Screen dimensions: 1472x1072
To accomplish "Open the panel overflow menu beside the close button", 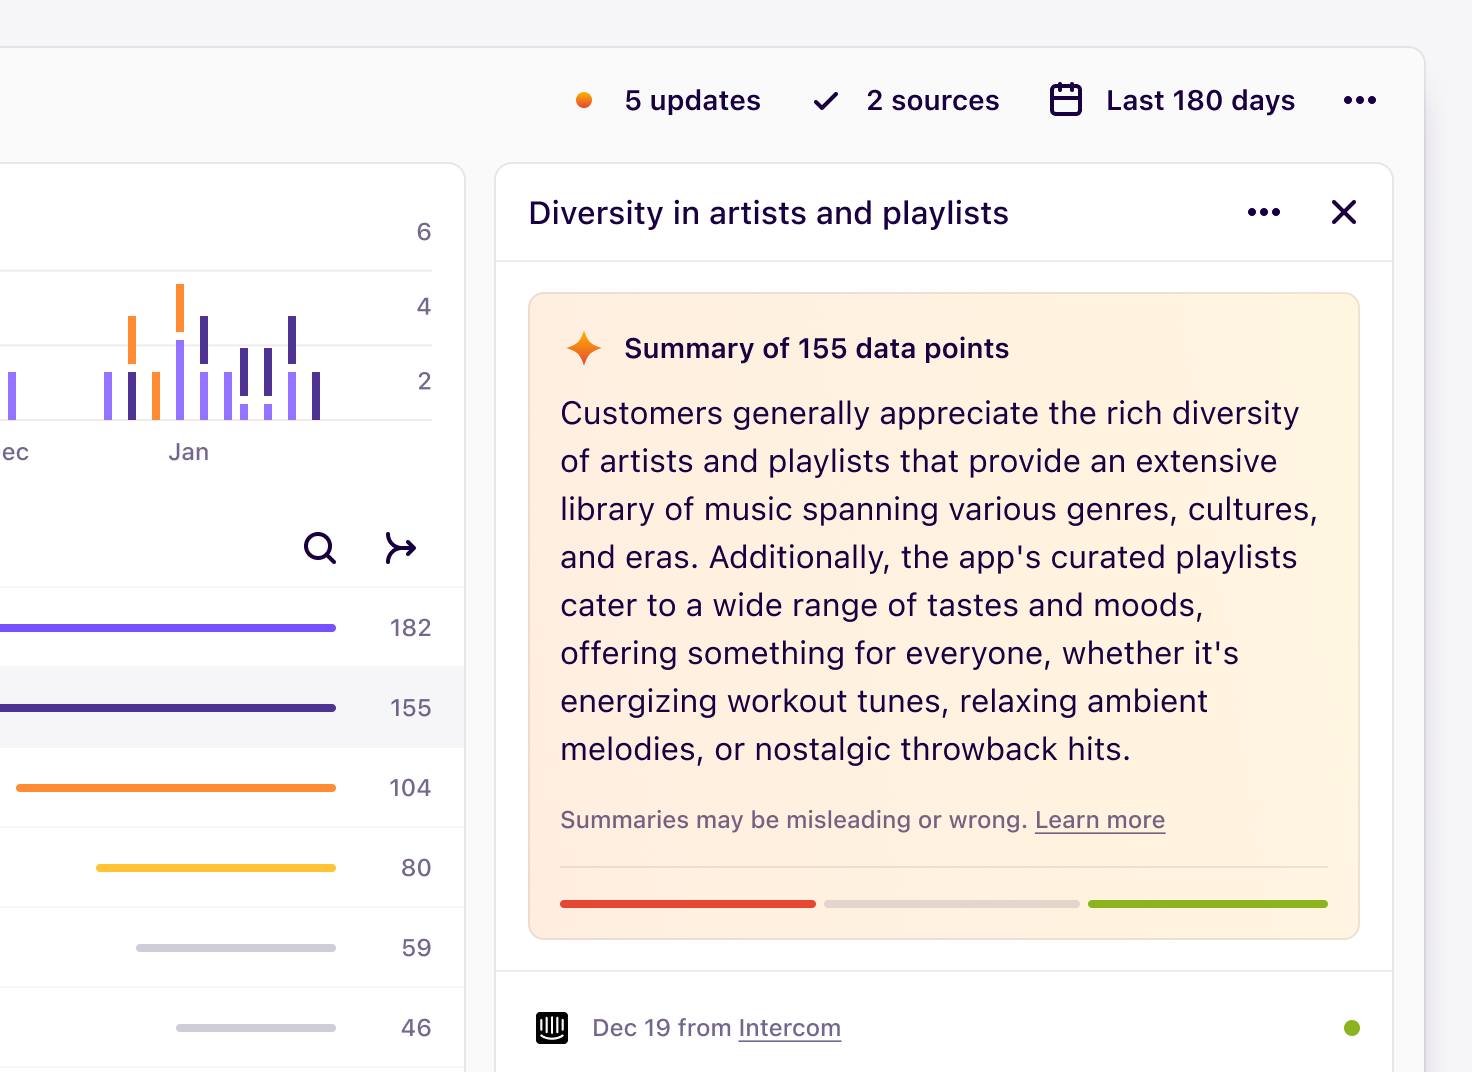I will point(1264,212).
